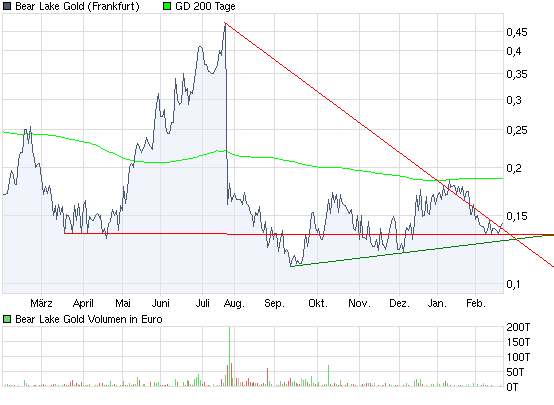554x405 pixels.
Task: Click the 0,4 price axis label
Action: (514, 51)
